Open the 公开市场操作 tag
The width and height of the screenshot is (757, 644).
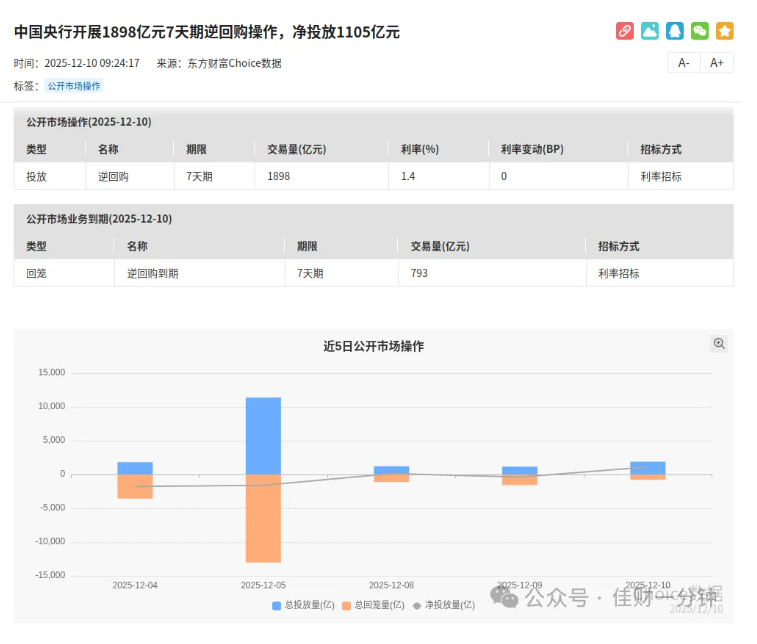tap(74, 86)
